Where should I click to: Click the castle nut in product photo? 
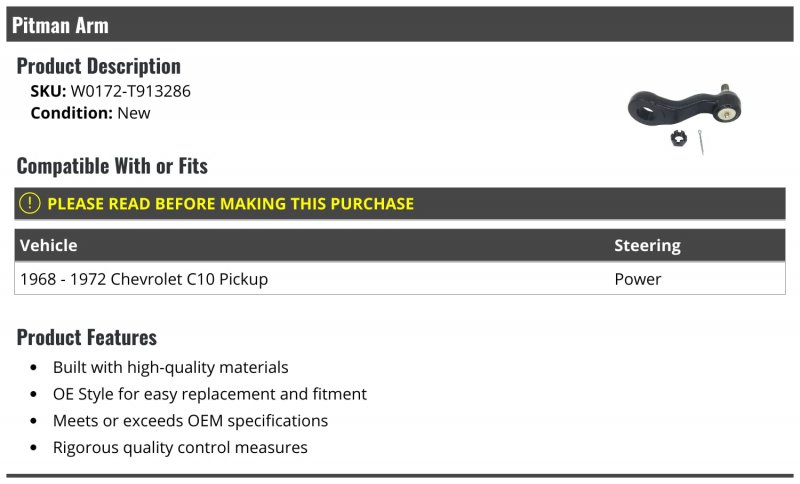click(x=678, y=140)
